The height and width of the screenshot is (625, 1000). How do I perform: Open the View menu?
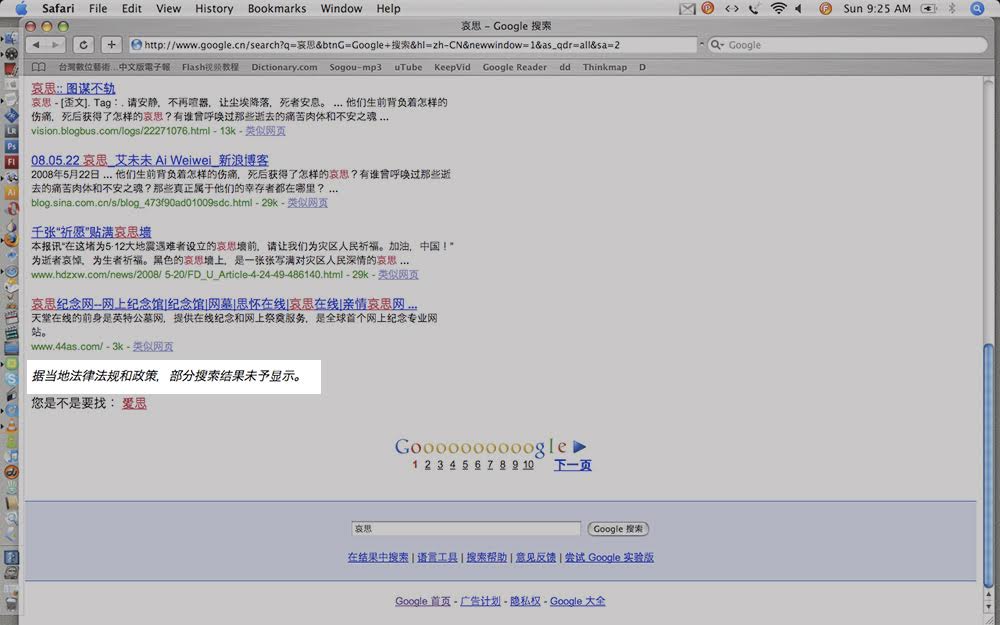click(168, 8)
